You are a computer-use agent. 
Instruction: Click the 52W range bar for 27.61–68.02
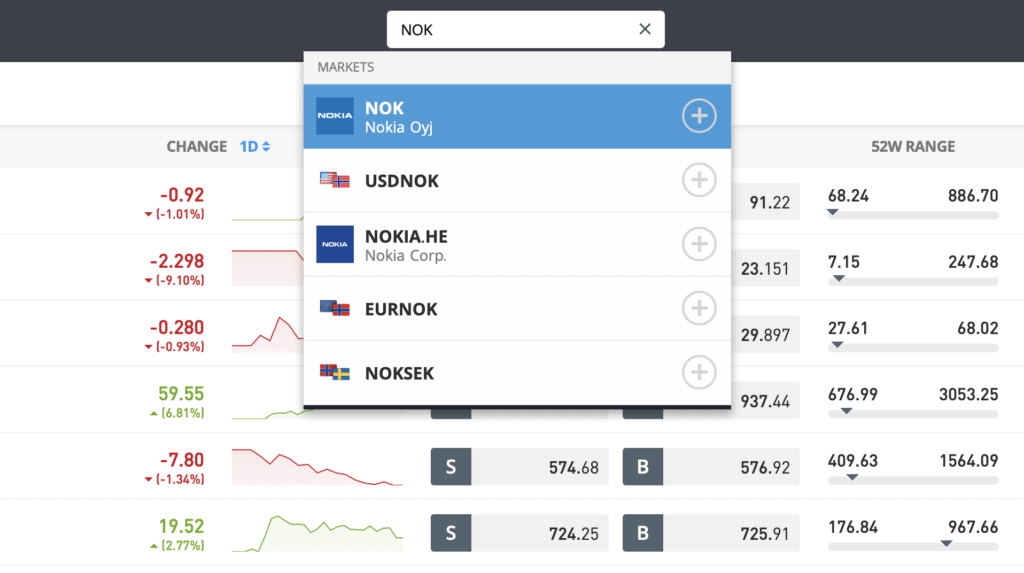(913, 348)
